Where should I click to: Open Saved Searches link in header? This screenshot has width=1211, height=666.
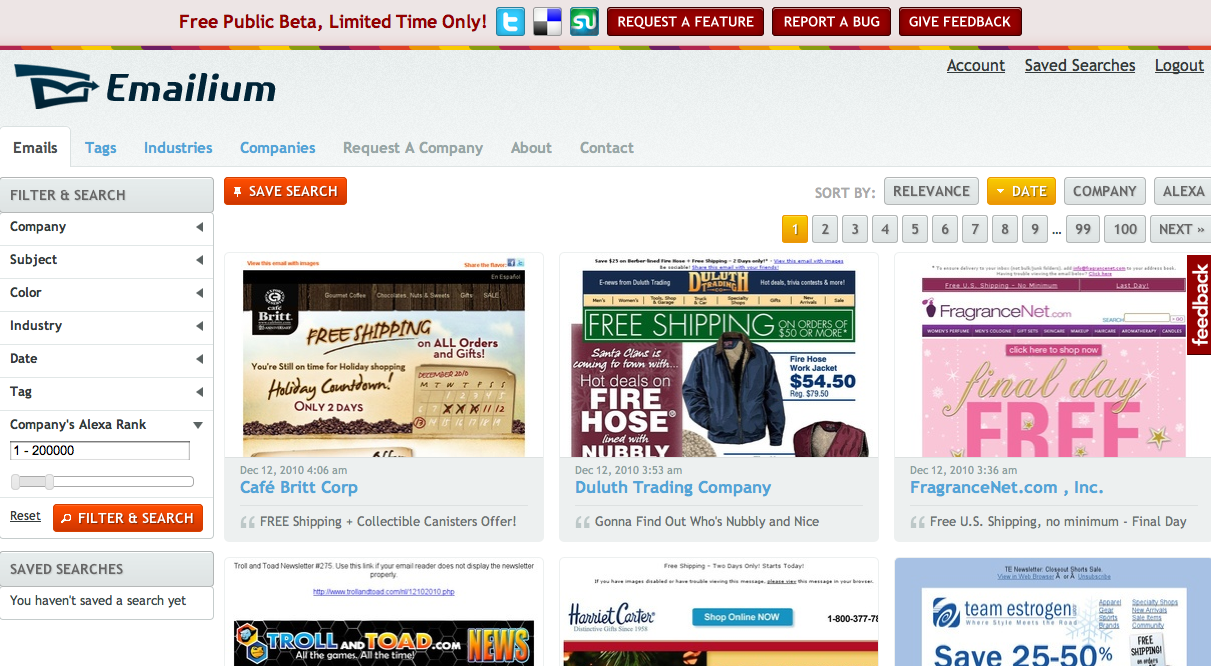click(1080, 65)
